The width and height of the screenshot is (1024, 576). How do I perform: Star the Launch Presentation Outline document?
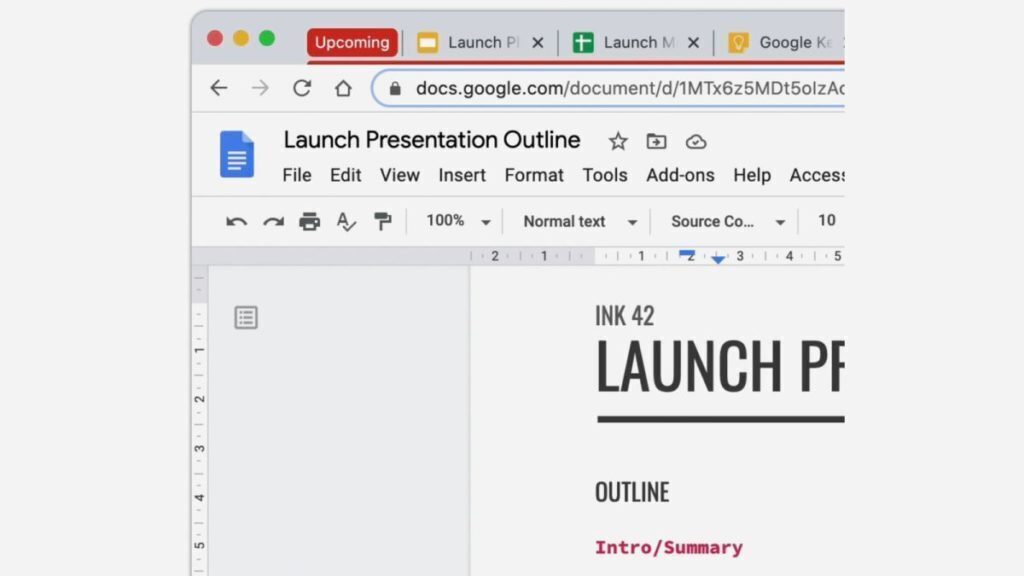[x=618, y=141]
